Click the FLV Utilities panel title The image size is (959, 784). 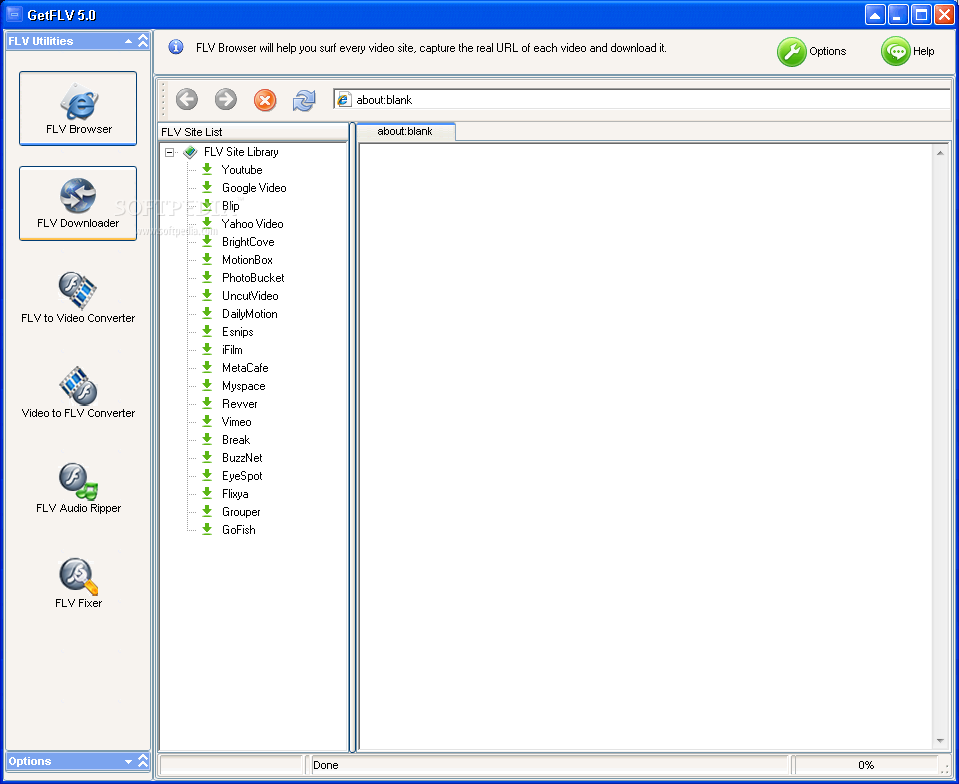tap(40, 41)
